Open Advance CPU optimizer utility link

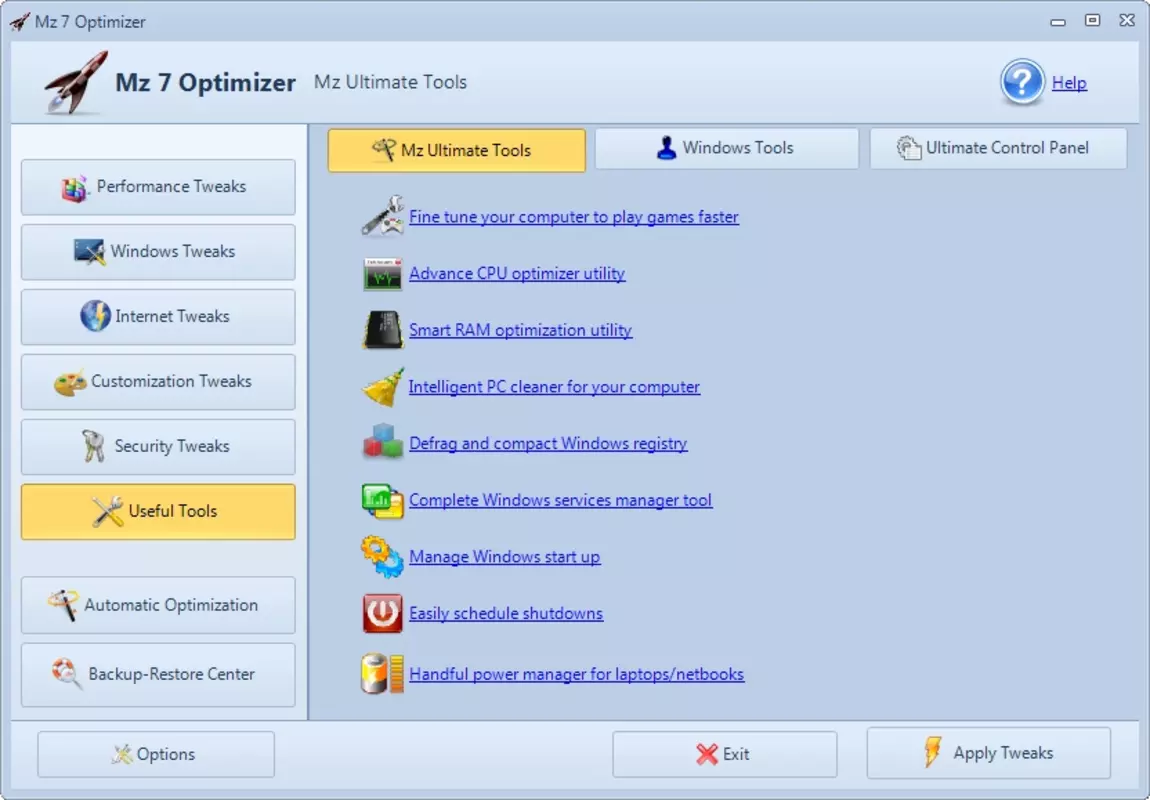click(517, 274)
